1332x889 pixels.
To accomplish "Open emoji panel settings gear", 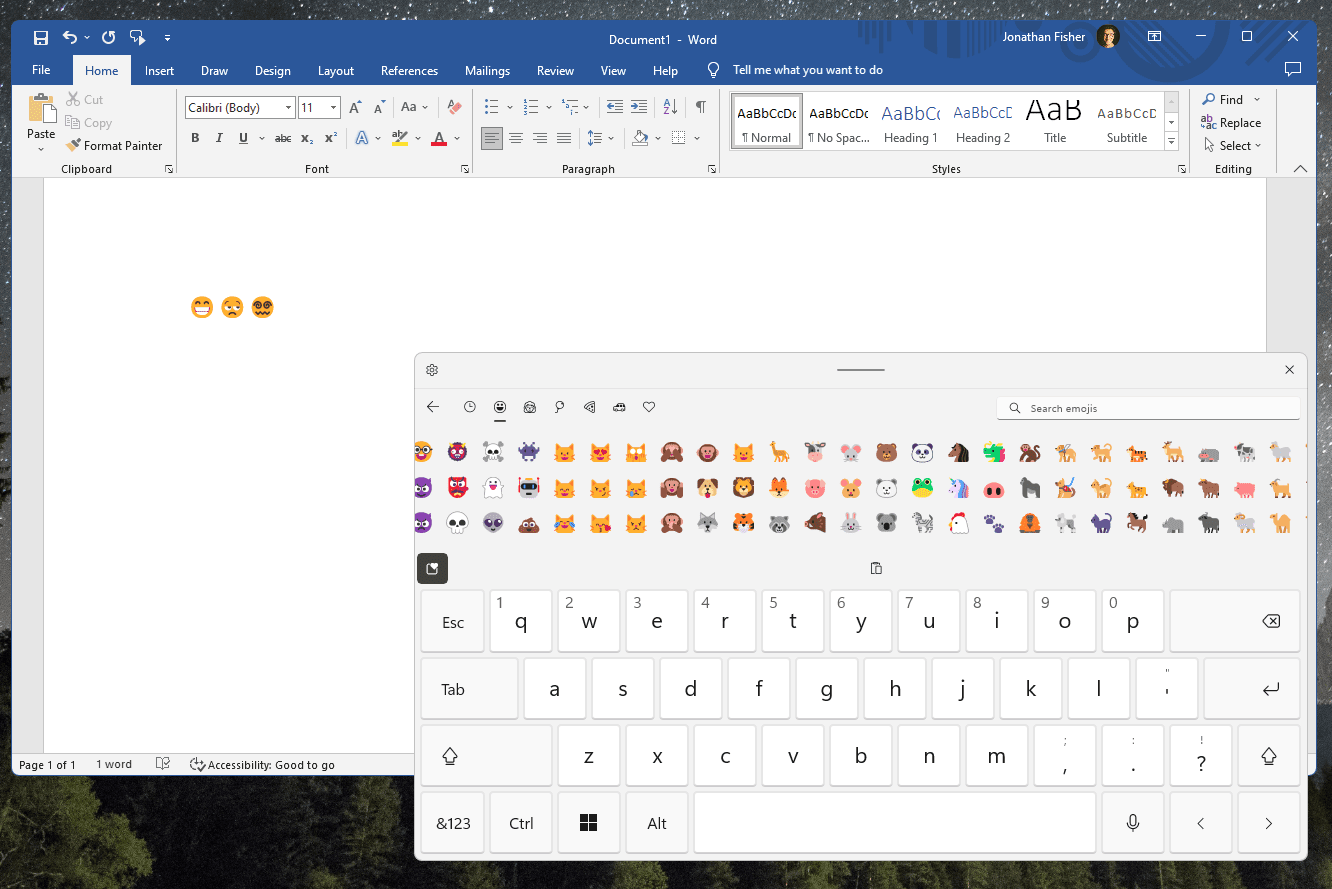I will point(432,369).
